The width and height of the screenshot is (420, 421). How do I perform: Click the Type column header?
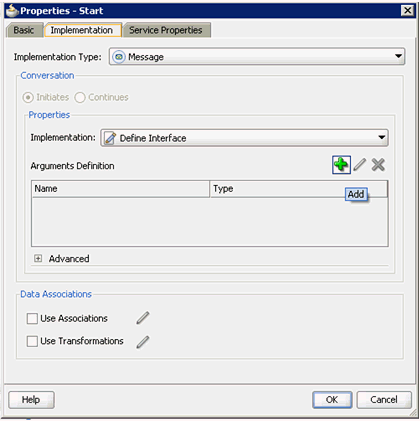[299, 189]
